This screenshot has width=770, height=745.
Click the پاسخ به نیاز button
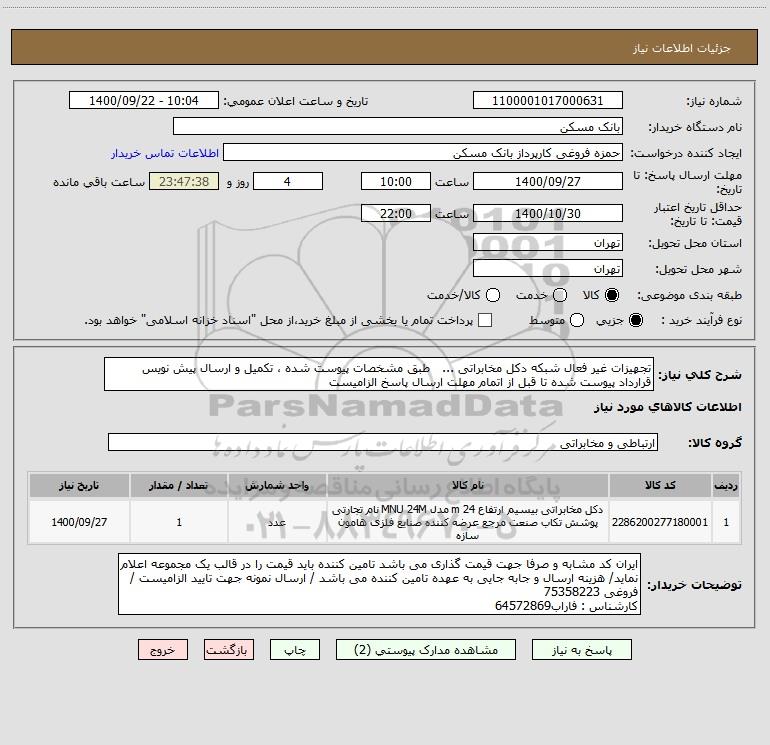click(x=581, y=650)
